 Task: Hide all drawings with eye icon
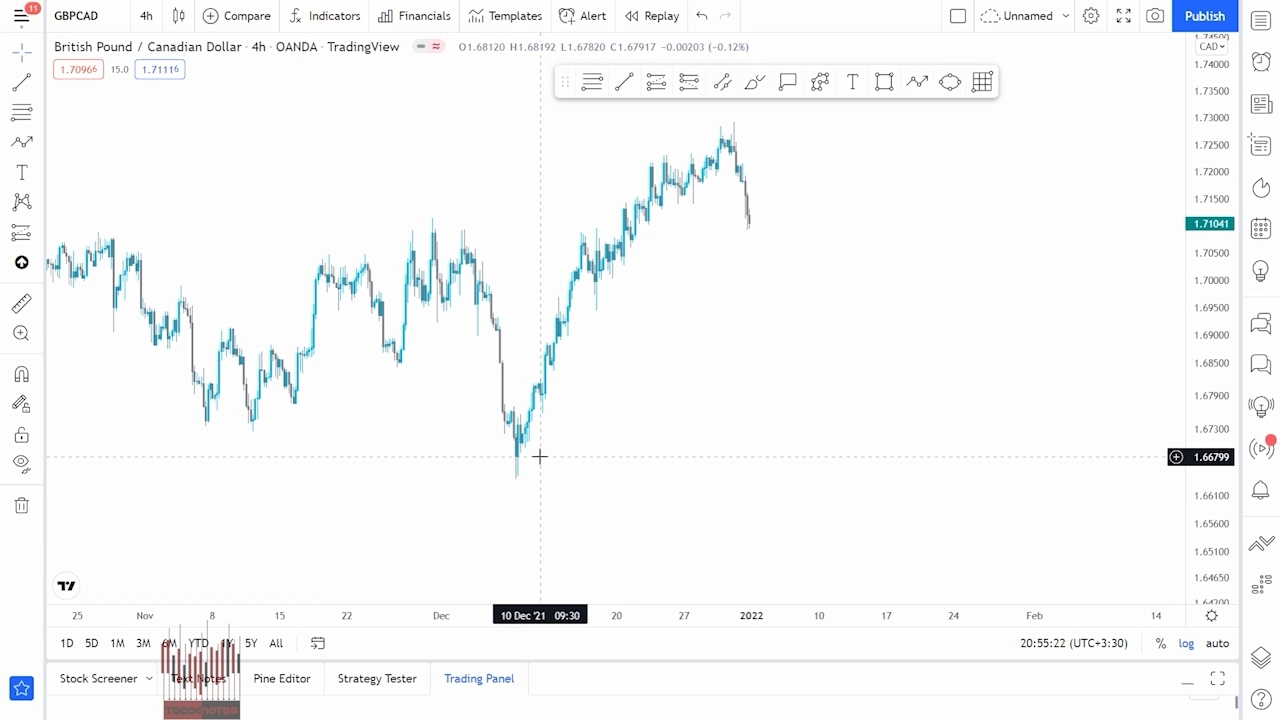[x=21, y=464]
